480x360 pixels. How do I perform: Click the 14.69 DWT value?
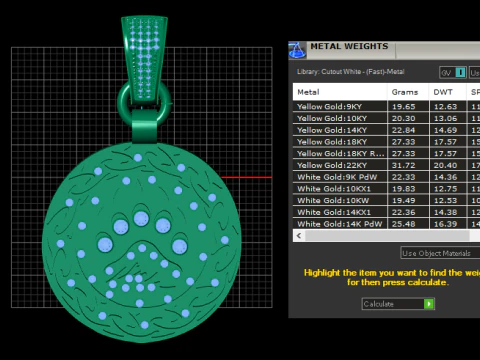[446, 130]
